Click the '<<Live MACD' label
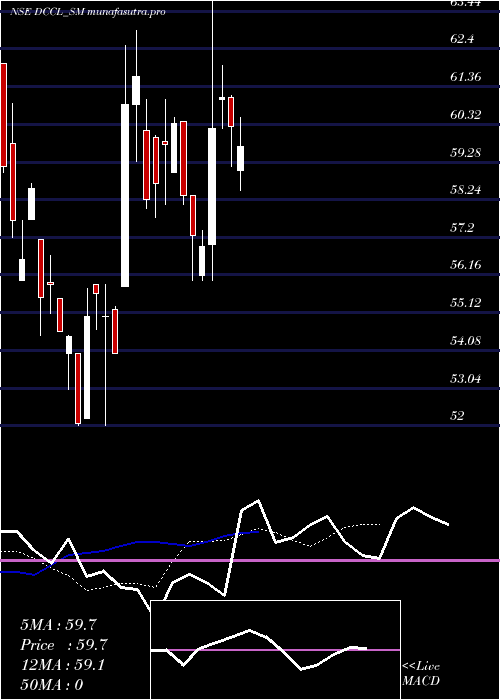 pos(421,673)
